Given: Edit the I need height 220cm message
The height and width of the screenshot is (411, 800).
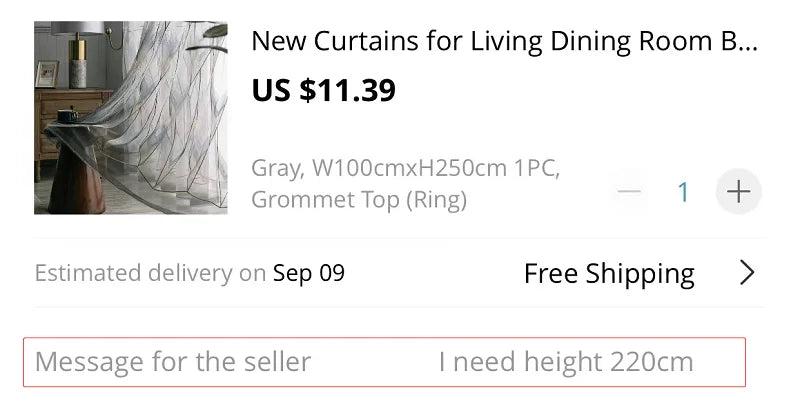Looking at the screenshot, I should coord(565,361).
